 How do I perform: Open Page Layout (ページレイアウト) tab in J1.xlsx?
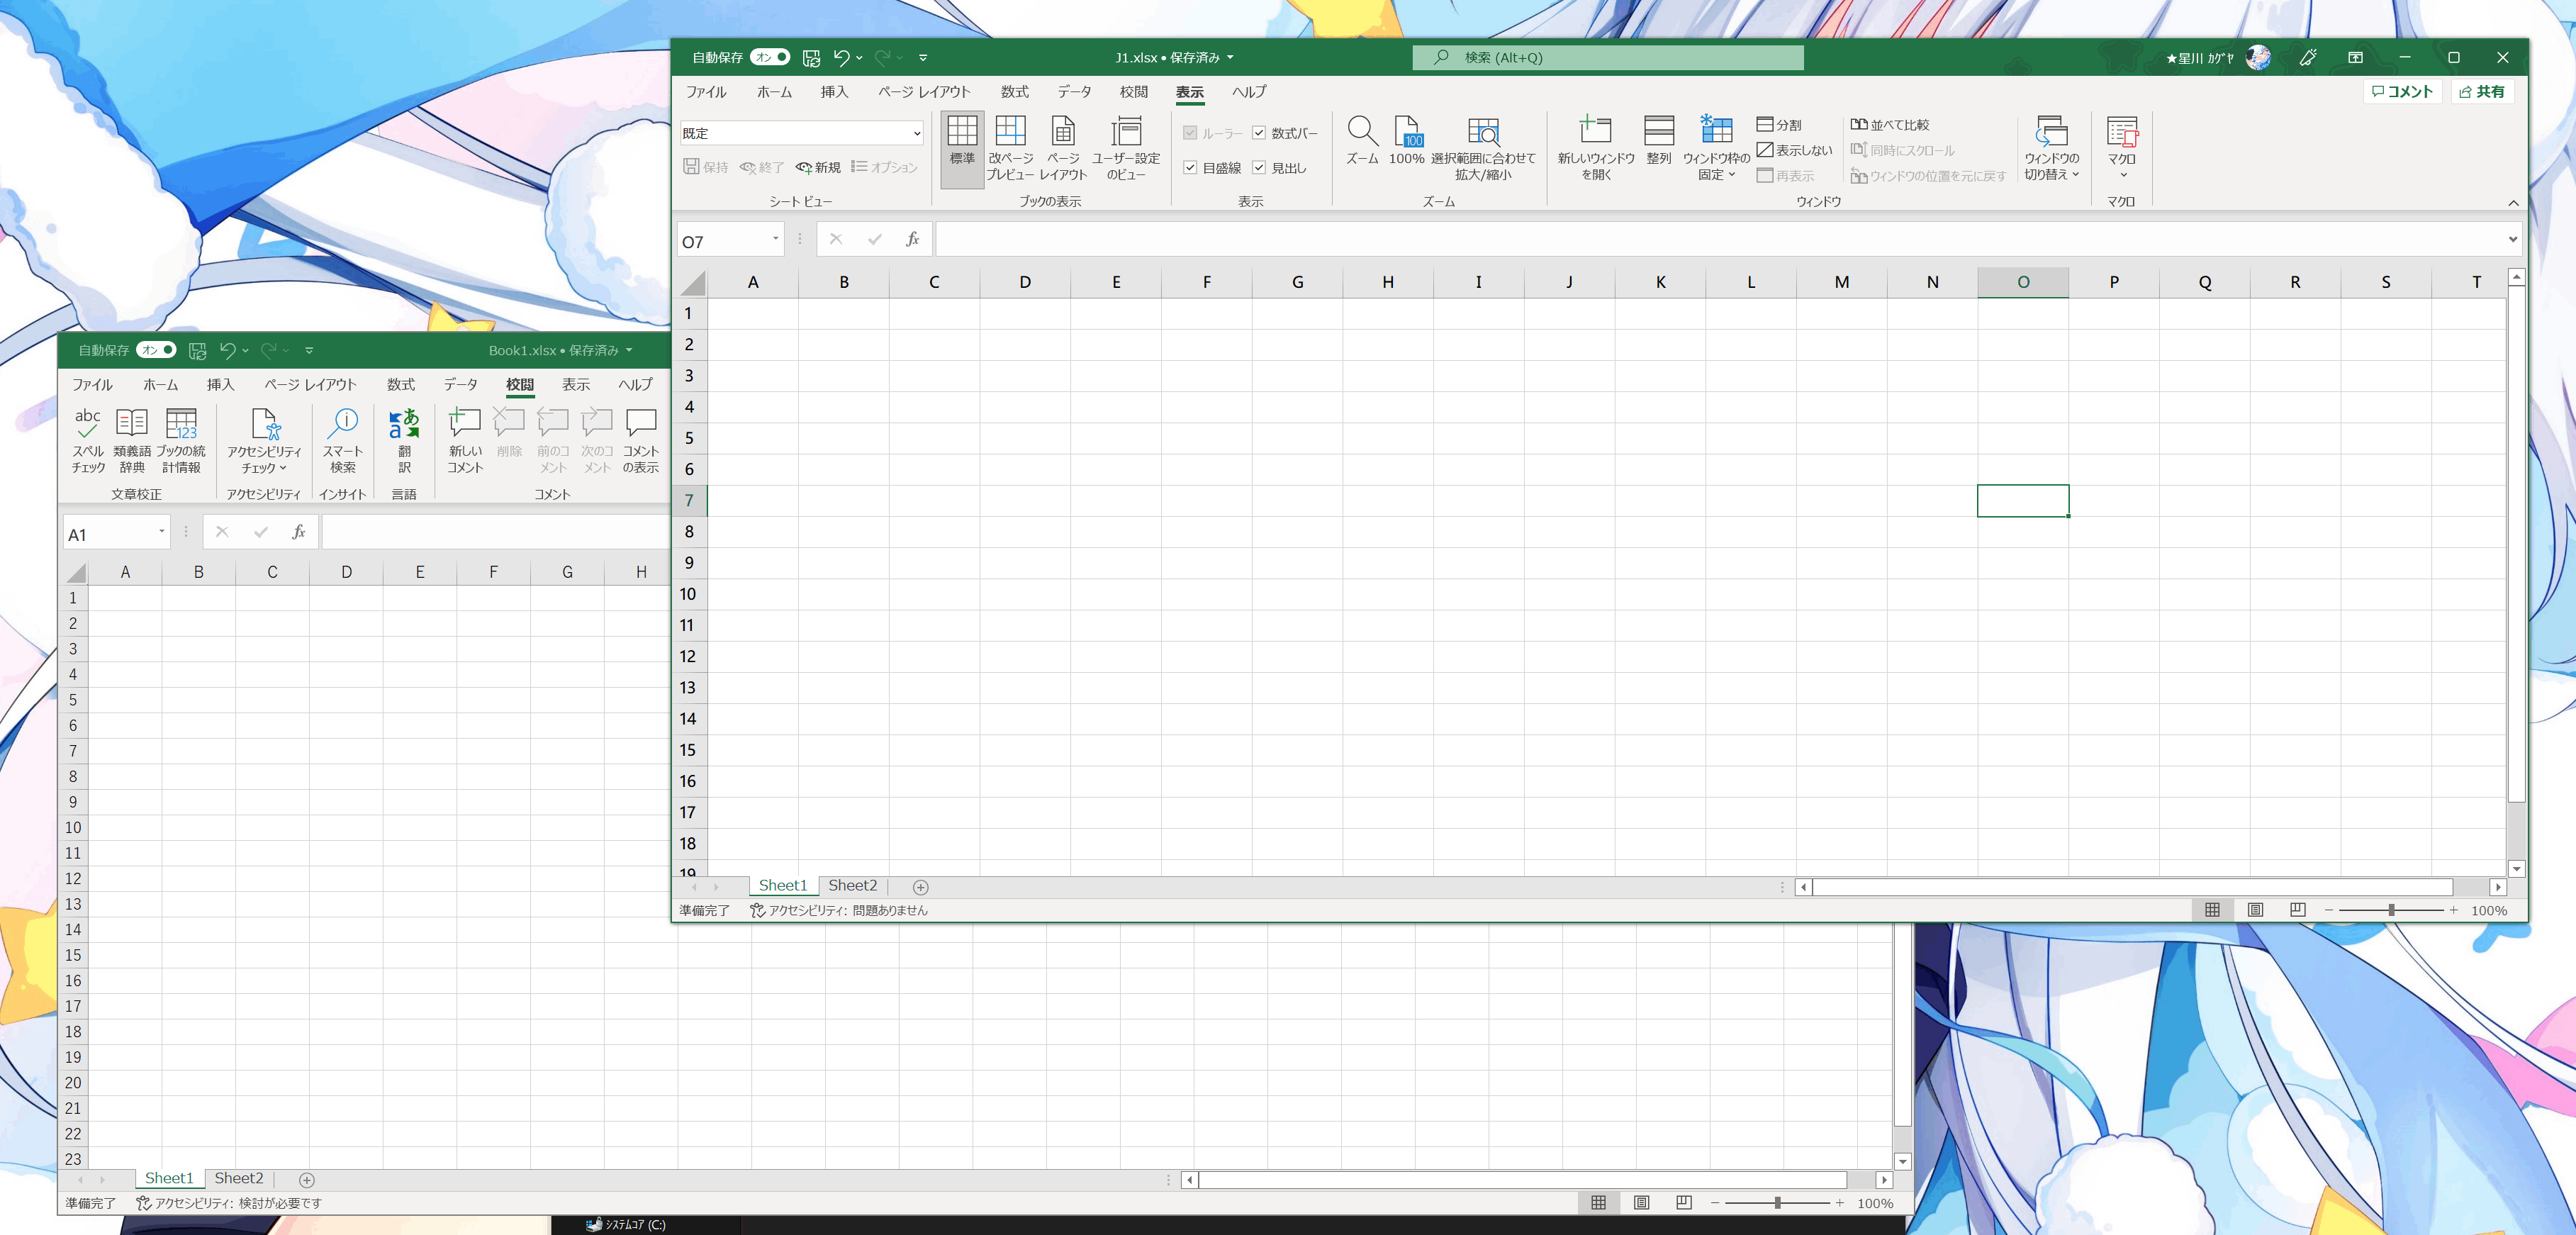pyautogui.click(x=924, y=92)
